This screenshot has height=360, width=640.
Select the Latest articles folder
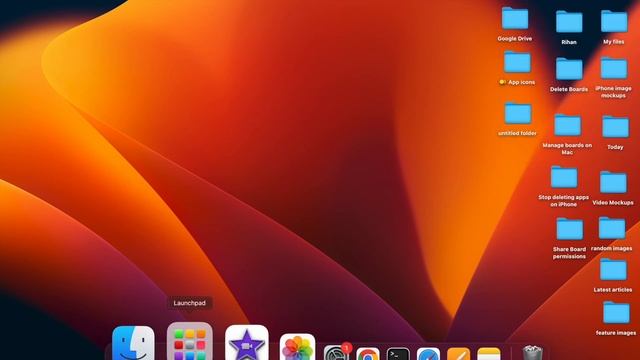613,269
